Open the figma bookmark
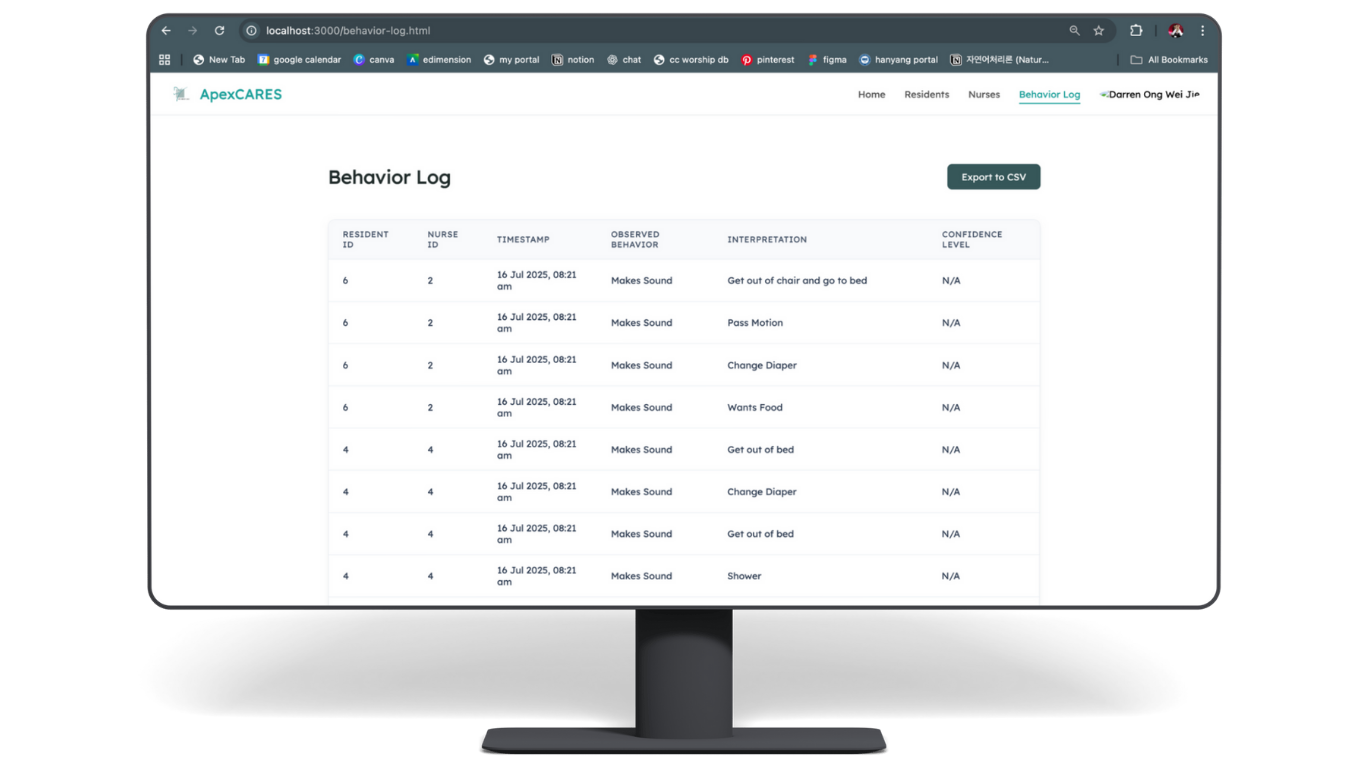This screenshot has height=768, width=1366. point(827,60)
